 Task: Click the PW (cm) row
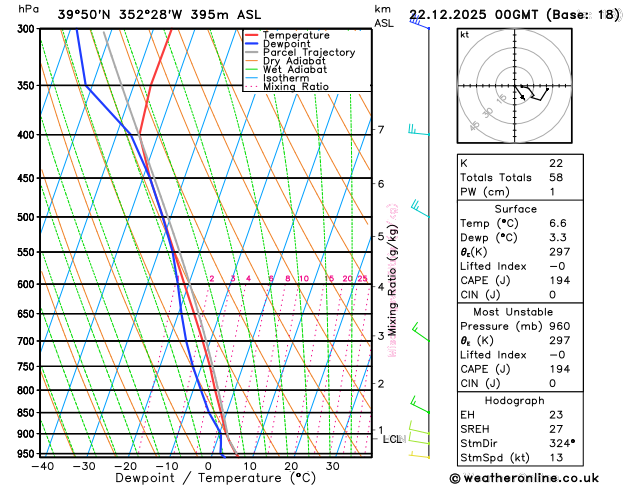click(x=520, y=192)
